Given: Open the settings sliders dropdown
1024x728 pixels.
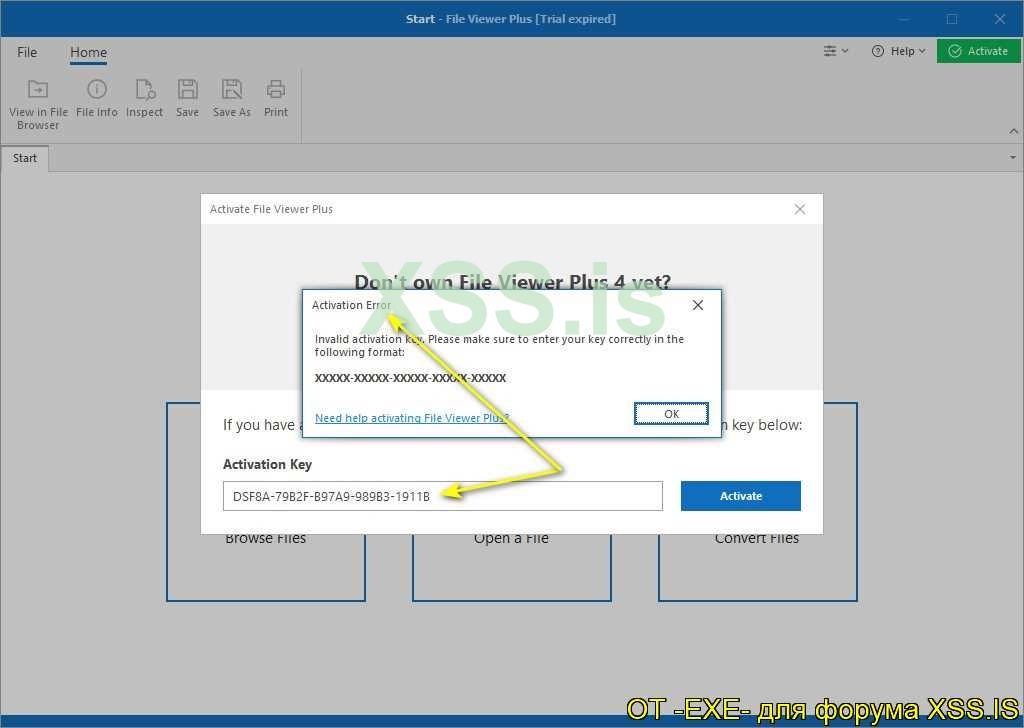Looking at the screenshot, I should point(835,51).
